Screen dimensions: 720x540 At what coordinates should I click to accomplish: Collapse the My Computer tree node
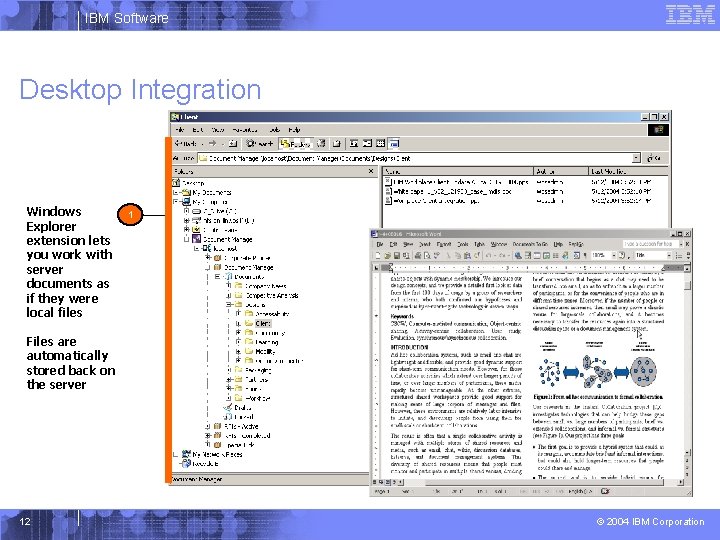click(175, 202)
